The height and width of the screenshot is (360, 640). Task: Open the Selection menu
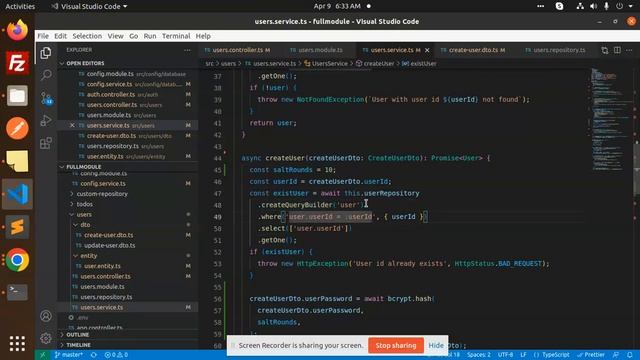pyautogui.click(x=87, y=36)
